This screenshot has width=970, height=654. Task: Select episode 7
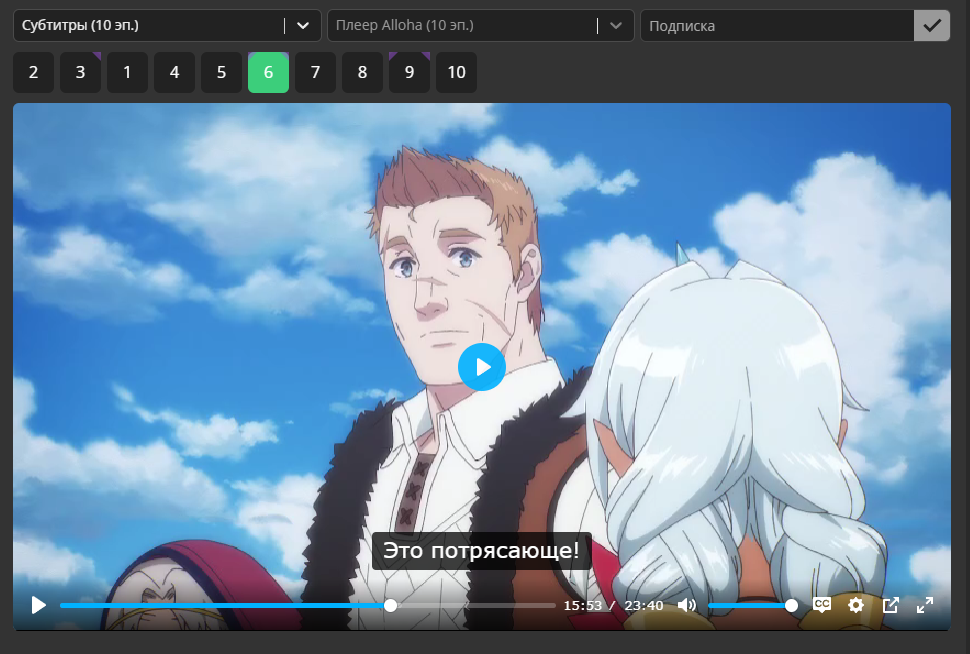pos(315,72)
